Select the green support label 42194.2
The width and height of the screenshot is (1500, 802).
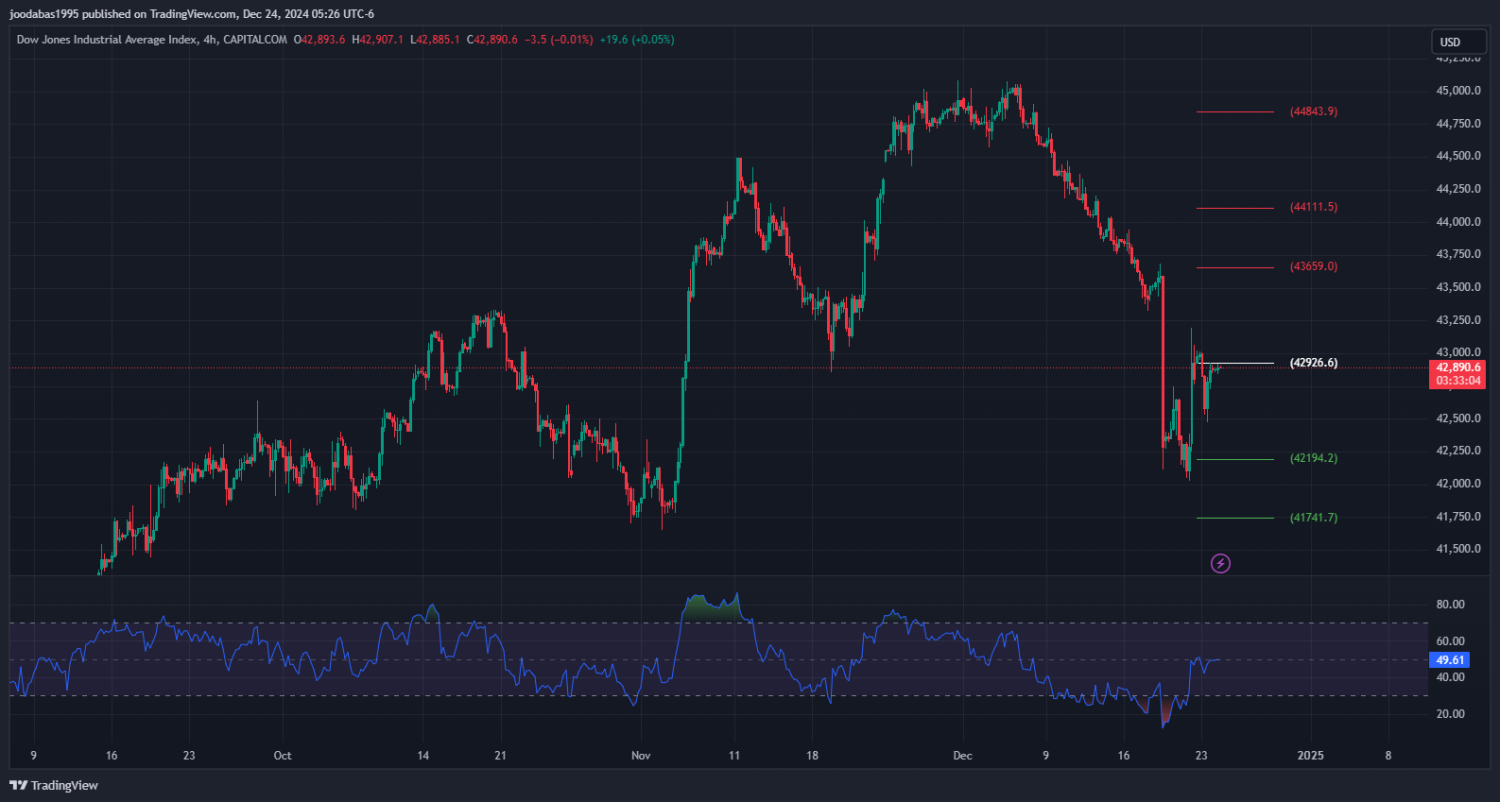pos(1313,458)
